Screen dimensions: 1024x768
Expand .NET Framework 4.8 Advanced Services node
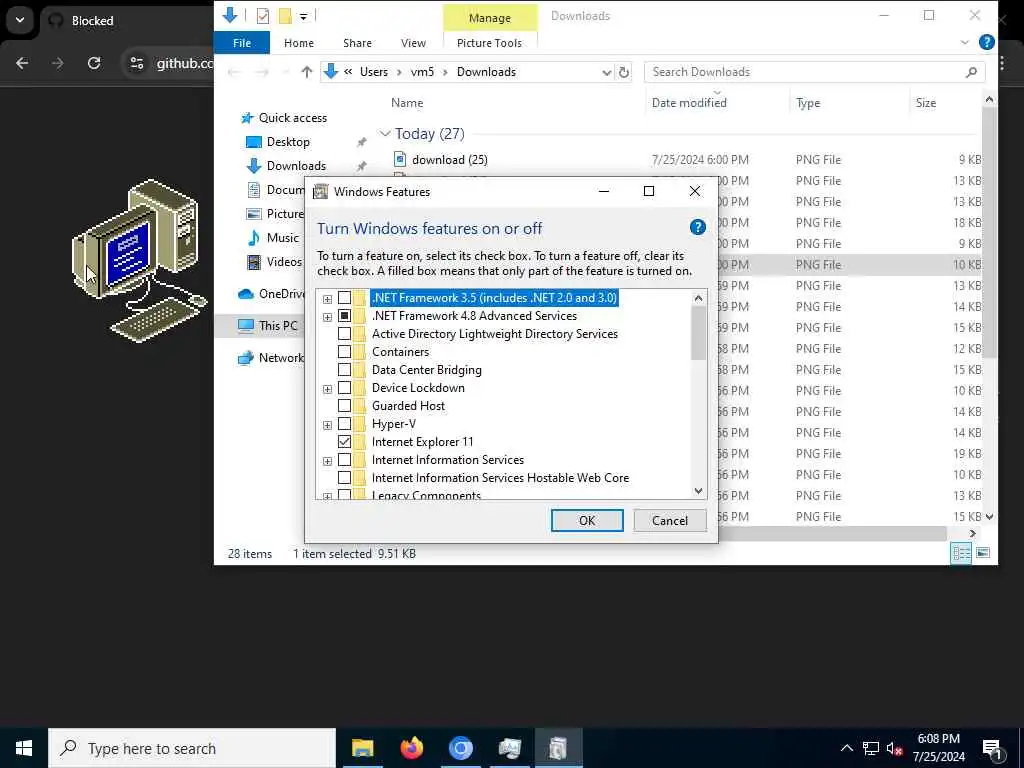pos(327,317)
